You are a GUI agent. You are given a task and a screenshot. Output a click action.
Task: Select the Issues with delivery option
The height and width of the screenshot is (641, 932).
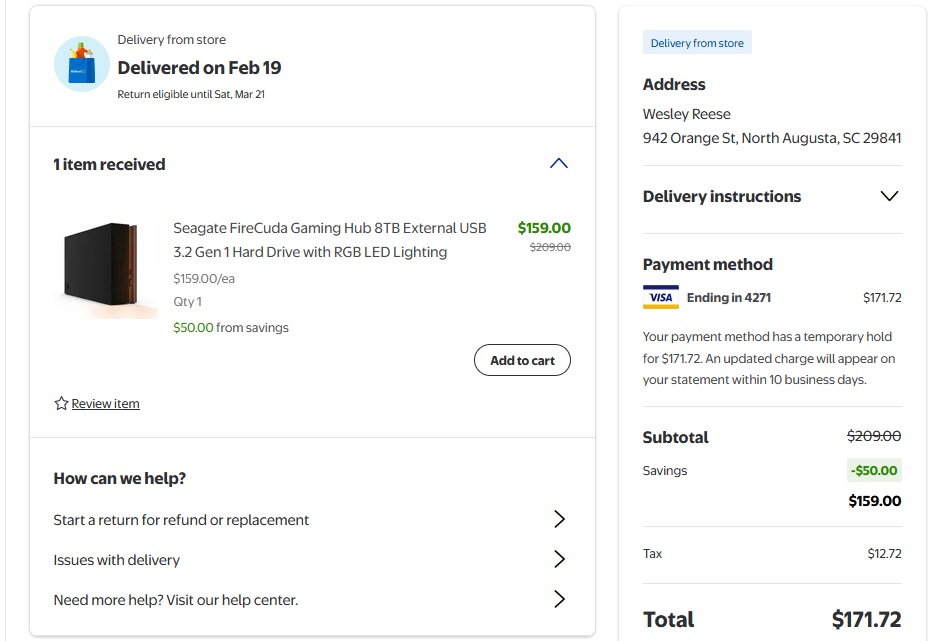[117, 560]
